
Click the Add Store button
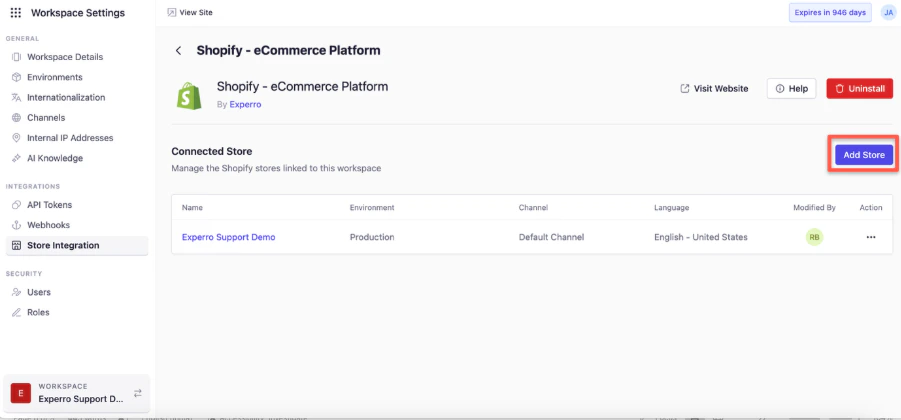point(864,155)
